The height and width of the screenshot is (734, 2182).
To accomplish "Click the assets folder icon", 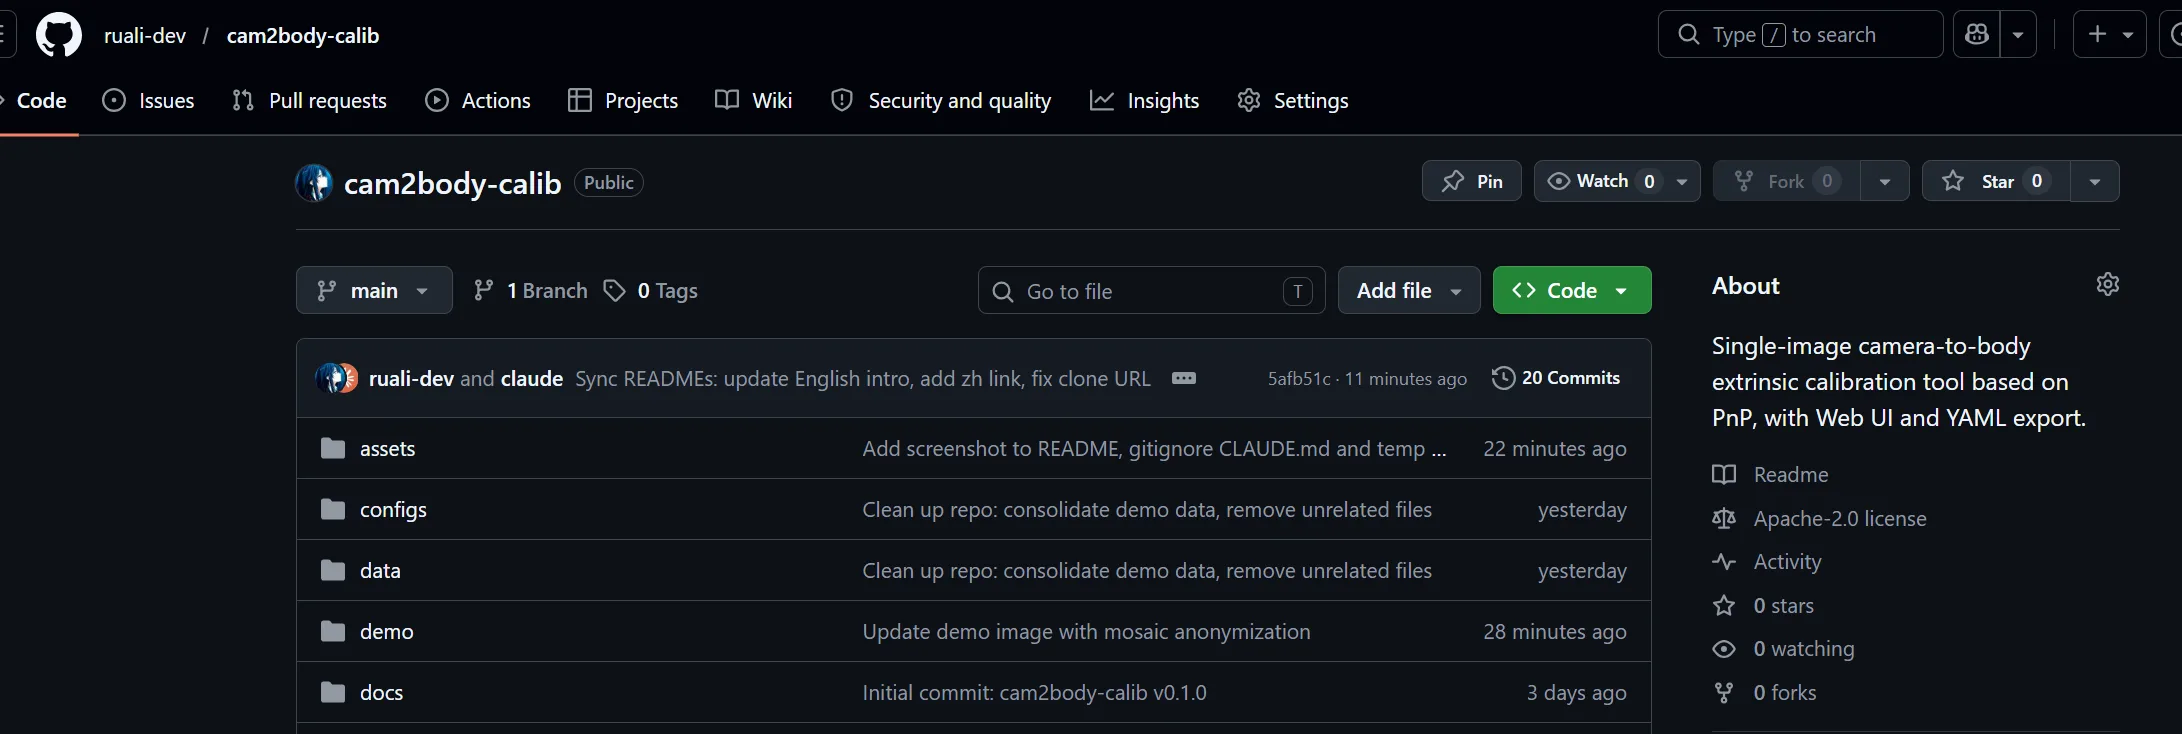I will pyautogui.click(x=333, y=448).
